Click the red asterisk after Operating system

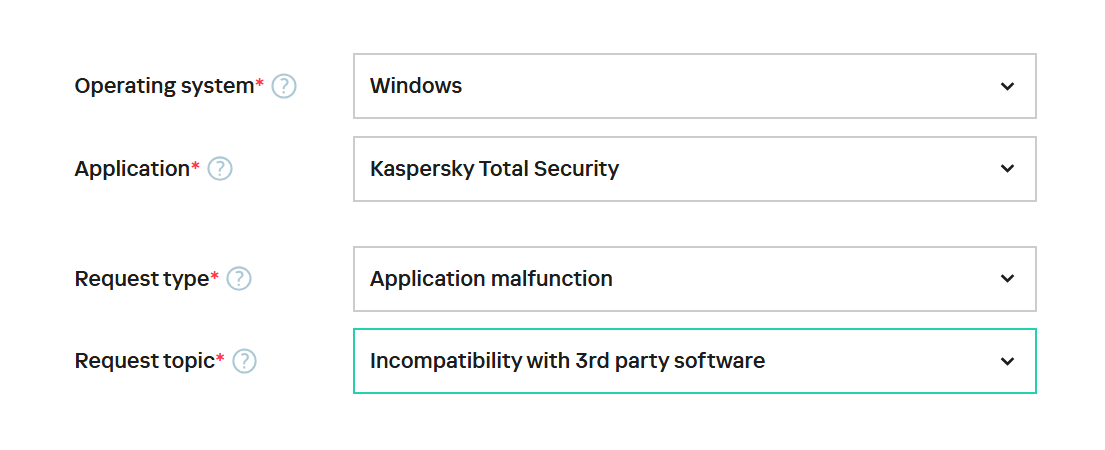click(x=260, y=84)
